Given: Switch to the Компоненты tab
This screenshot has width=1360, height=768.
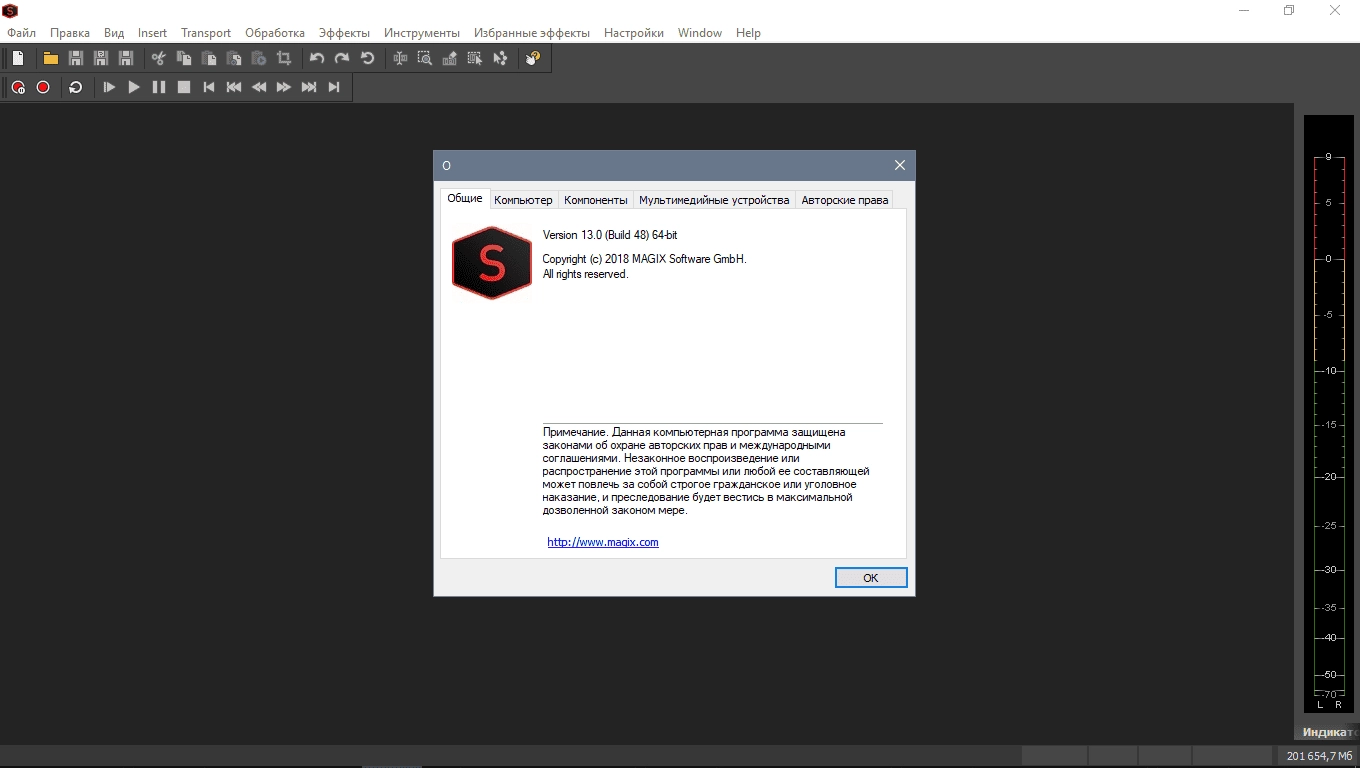Looking at the screenshot, I should coord(596,200).
